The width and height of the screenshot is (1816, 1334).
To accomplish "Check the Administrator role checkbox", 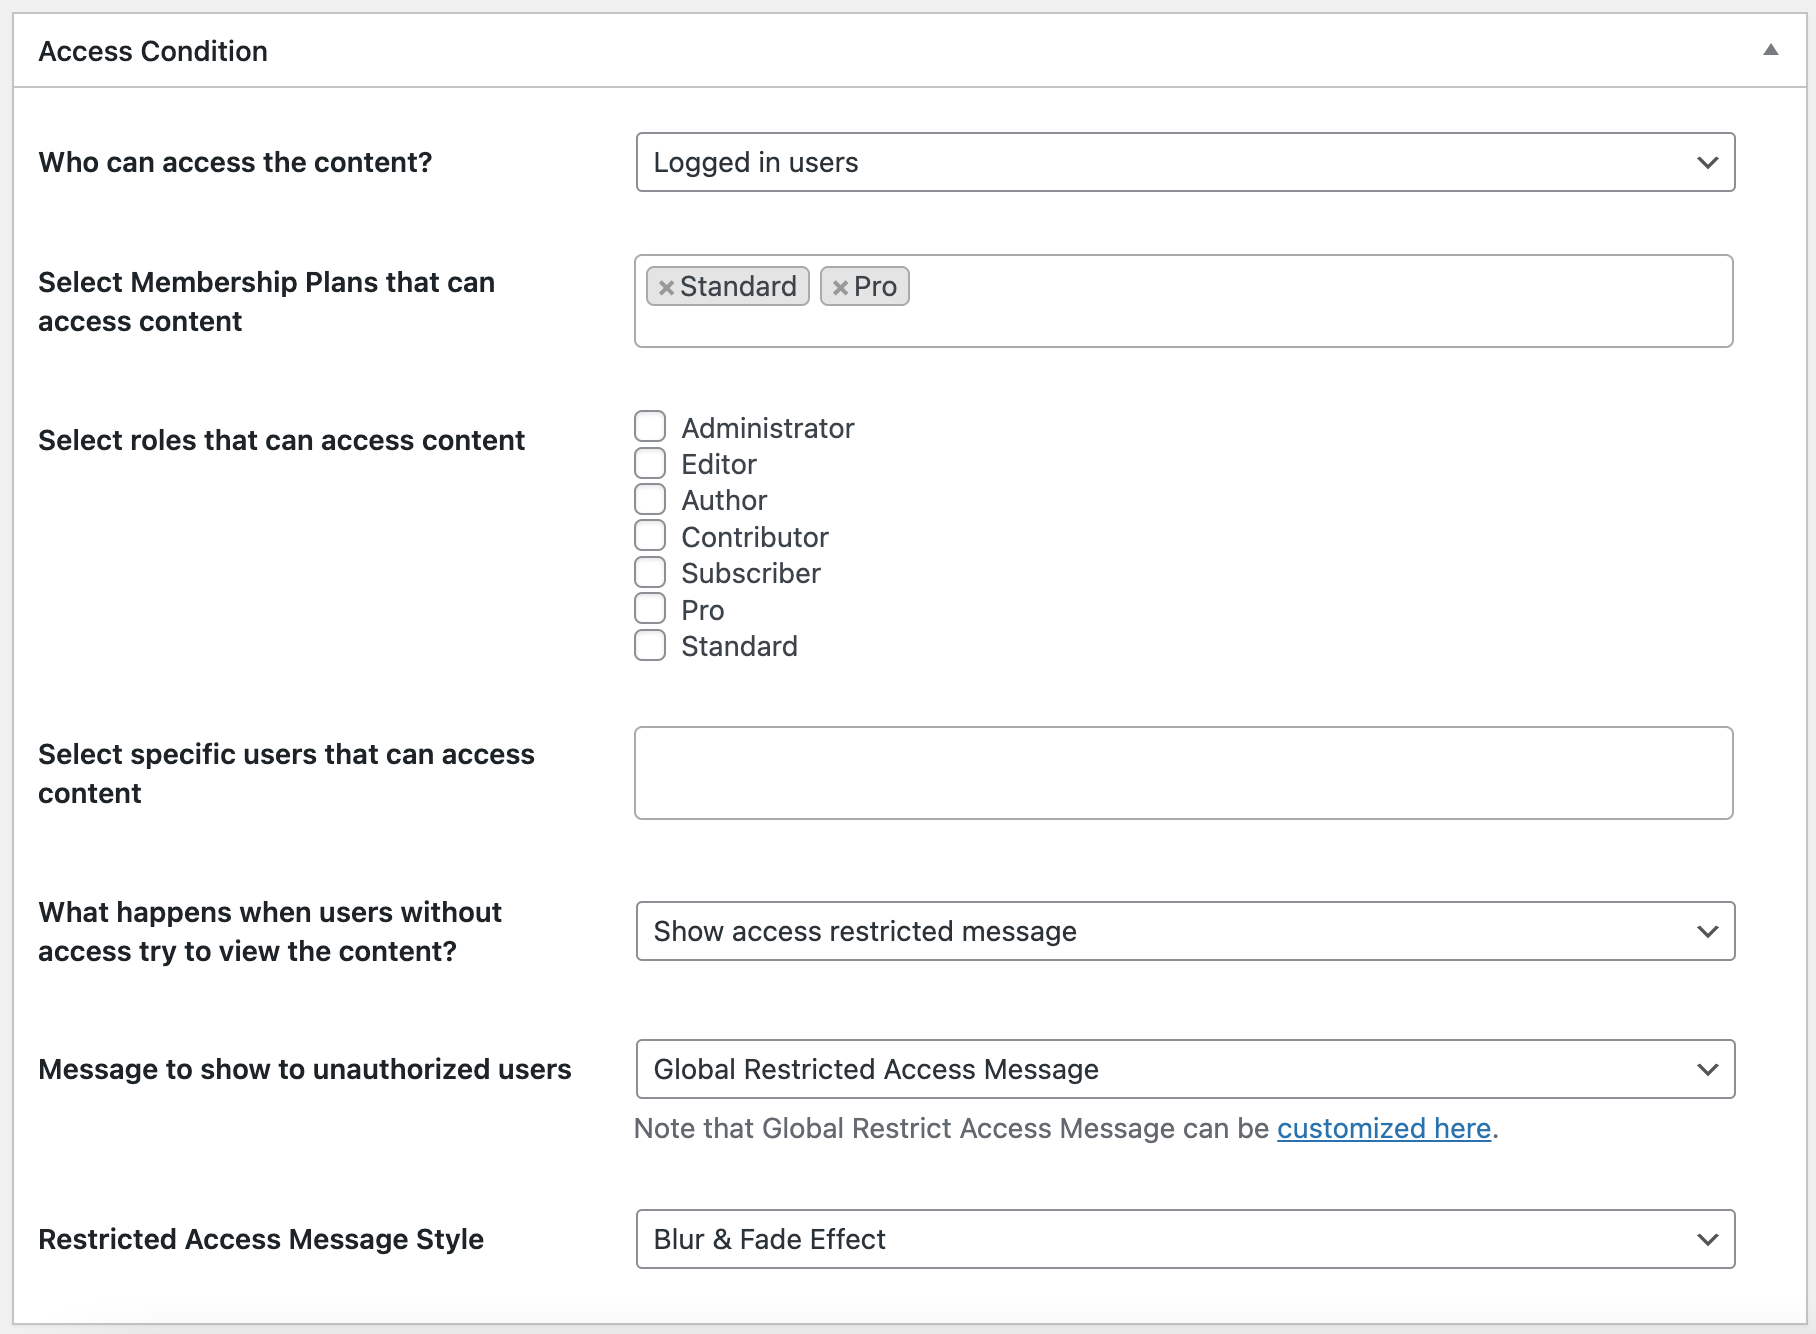I will coord(650,427).
